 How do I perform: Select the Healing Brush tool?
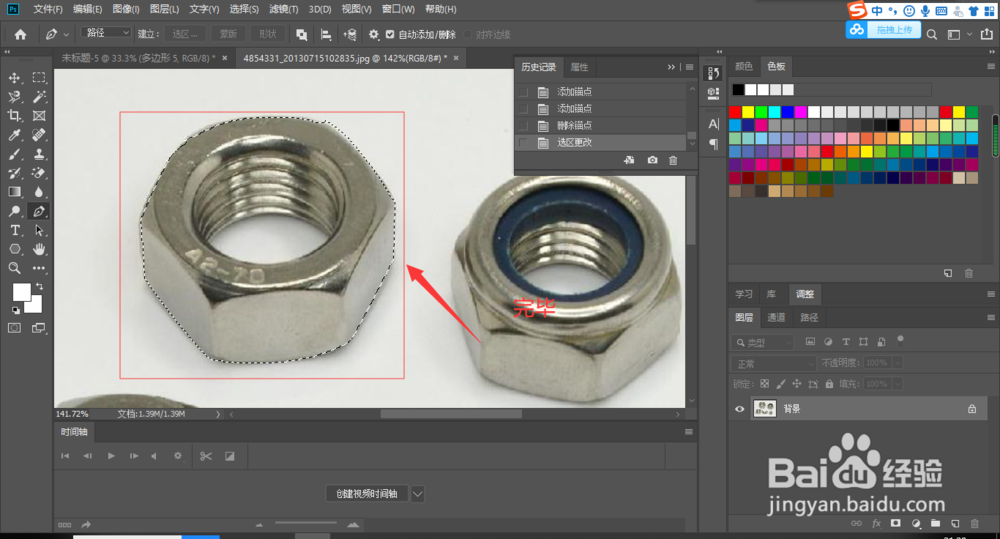39,135
